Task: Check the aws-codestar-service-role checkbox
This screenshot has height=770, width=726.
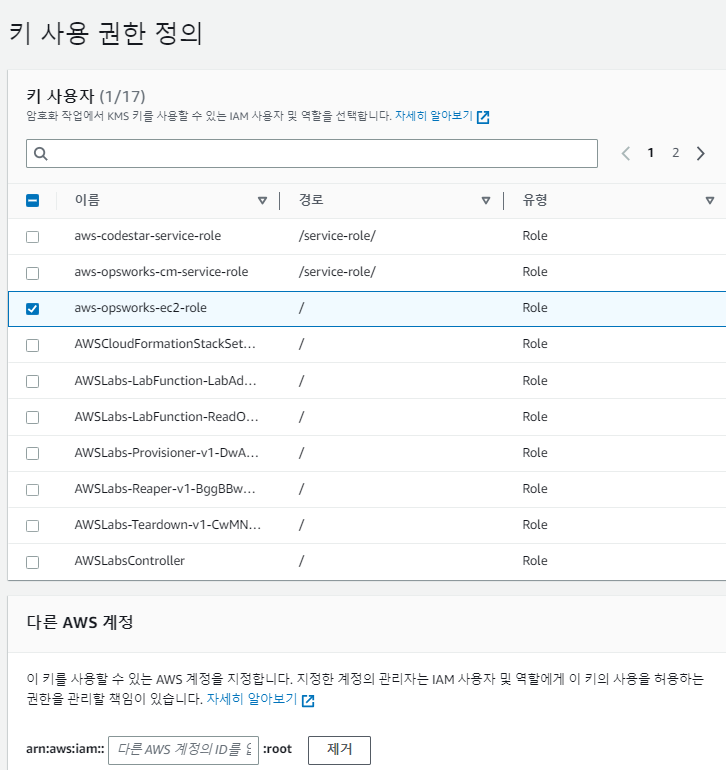Action: pyautogui.click(x=32, y=237)
